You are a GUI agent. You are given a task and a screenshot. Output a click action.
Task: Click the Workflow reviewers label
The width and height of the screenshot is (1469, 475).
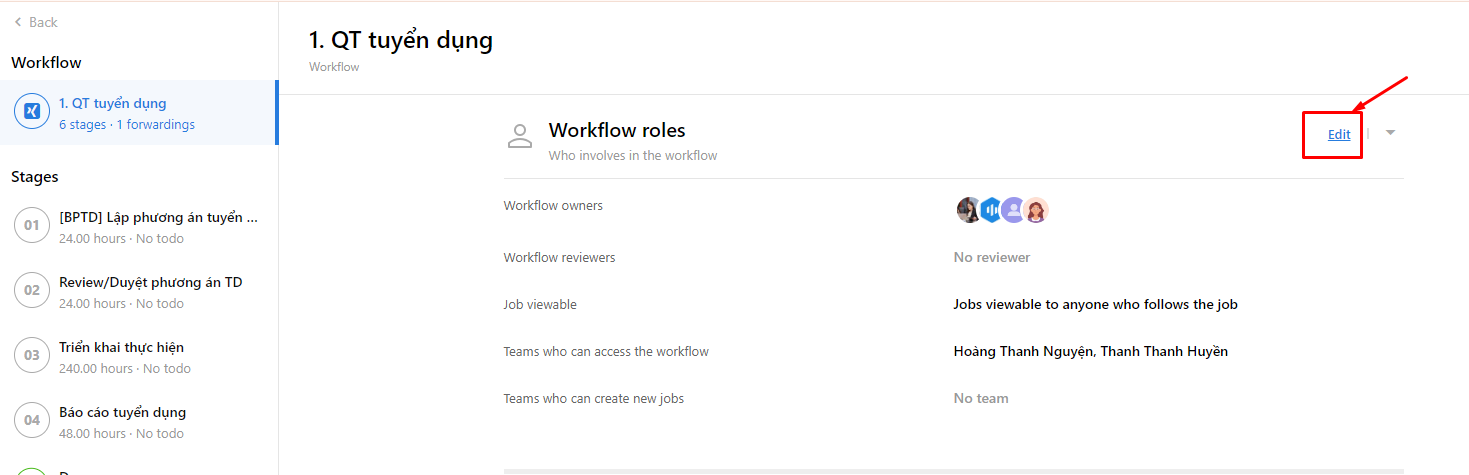pos(560,258)
